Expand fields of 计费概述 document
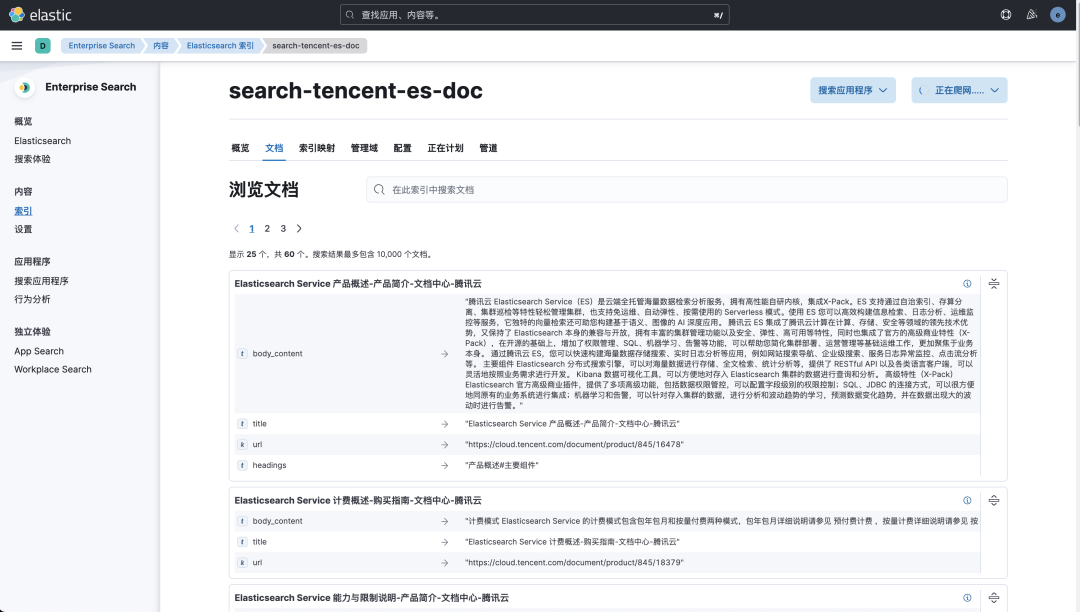The height and width of the screenshot is (612, 1080). (994, 500)
